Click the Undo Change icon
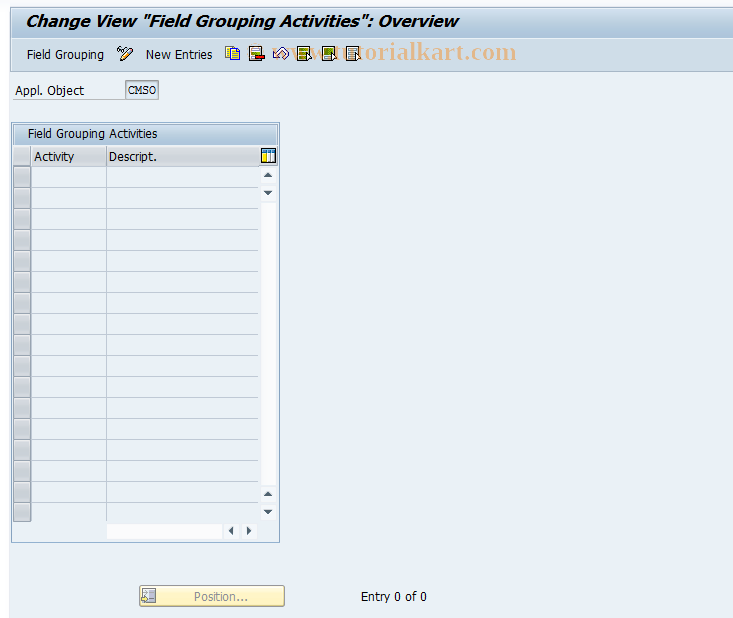The width and height of the screenshot is (733, 618). click(x=280, y=54)
